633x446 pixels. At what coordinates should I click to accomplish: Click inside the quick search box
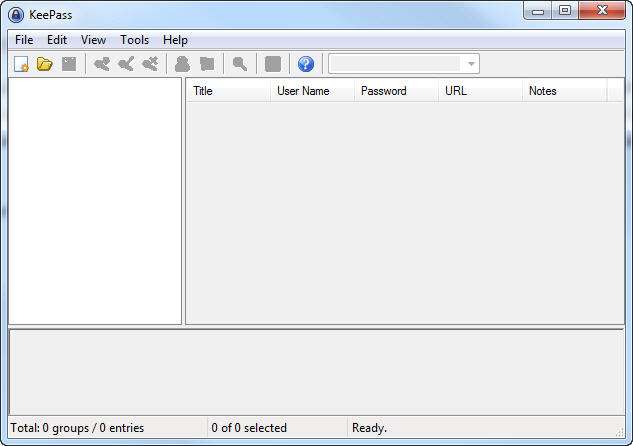[395, 64]
